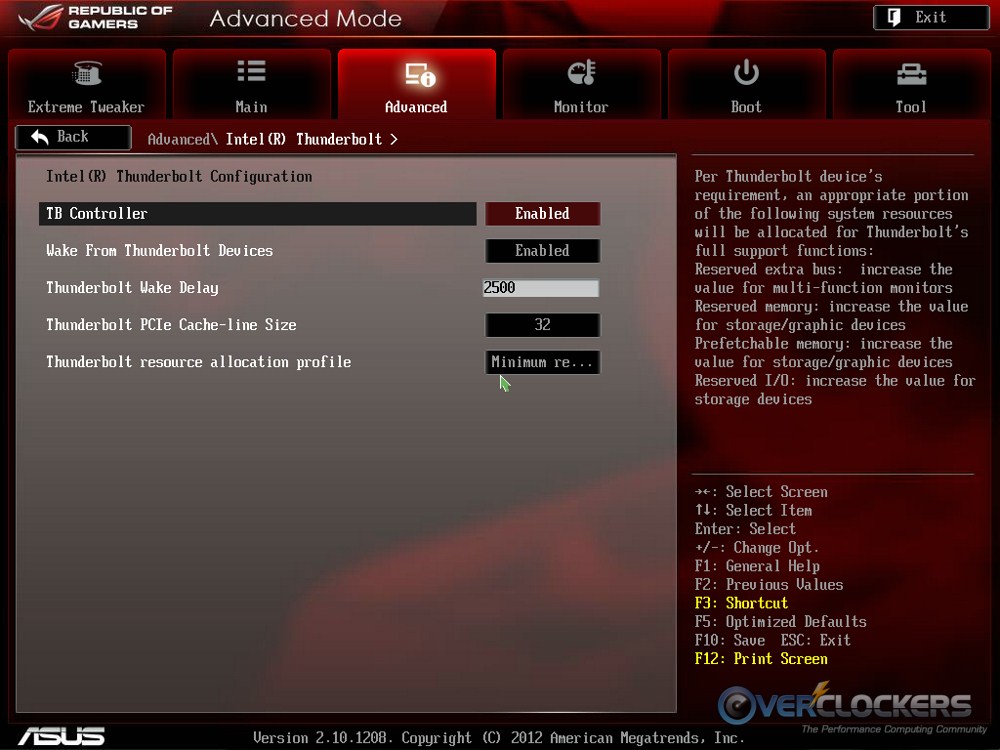Open Thunderbolt PCIe Cache-line Size dropdown

[x=542, y=325]
